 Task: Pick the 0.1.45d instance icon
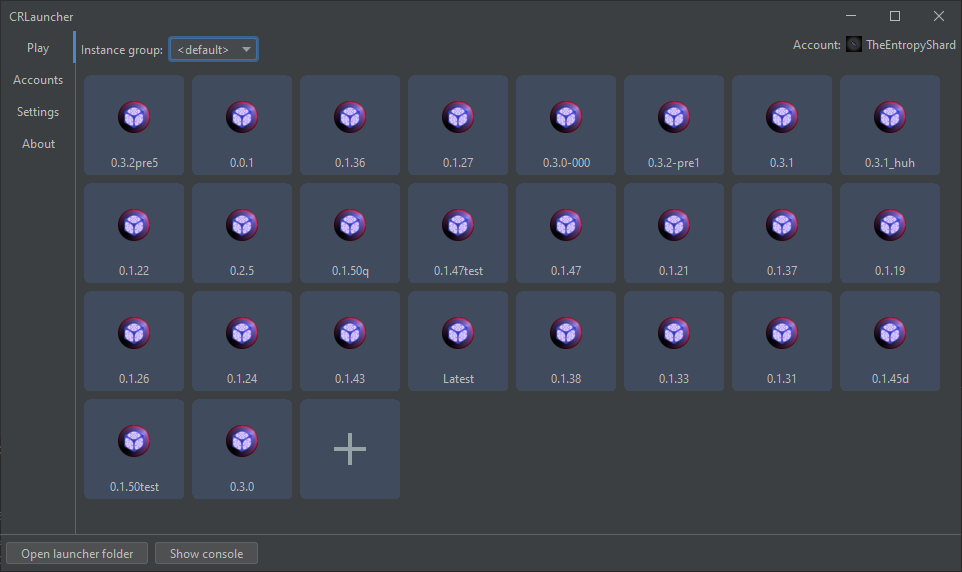point(890,333)
